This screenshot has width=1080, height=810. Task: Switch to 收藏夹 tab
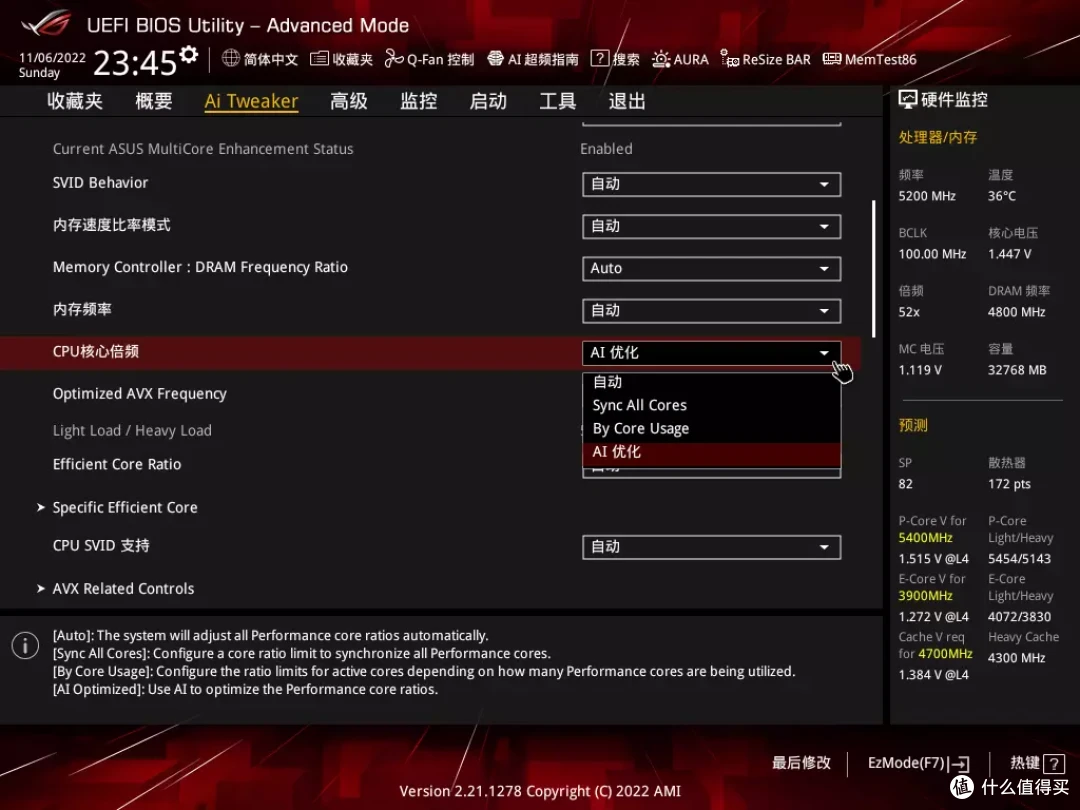click(x=75, y=101)
